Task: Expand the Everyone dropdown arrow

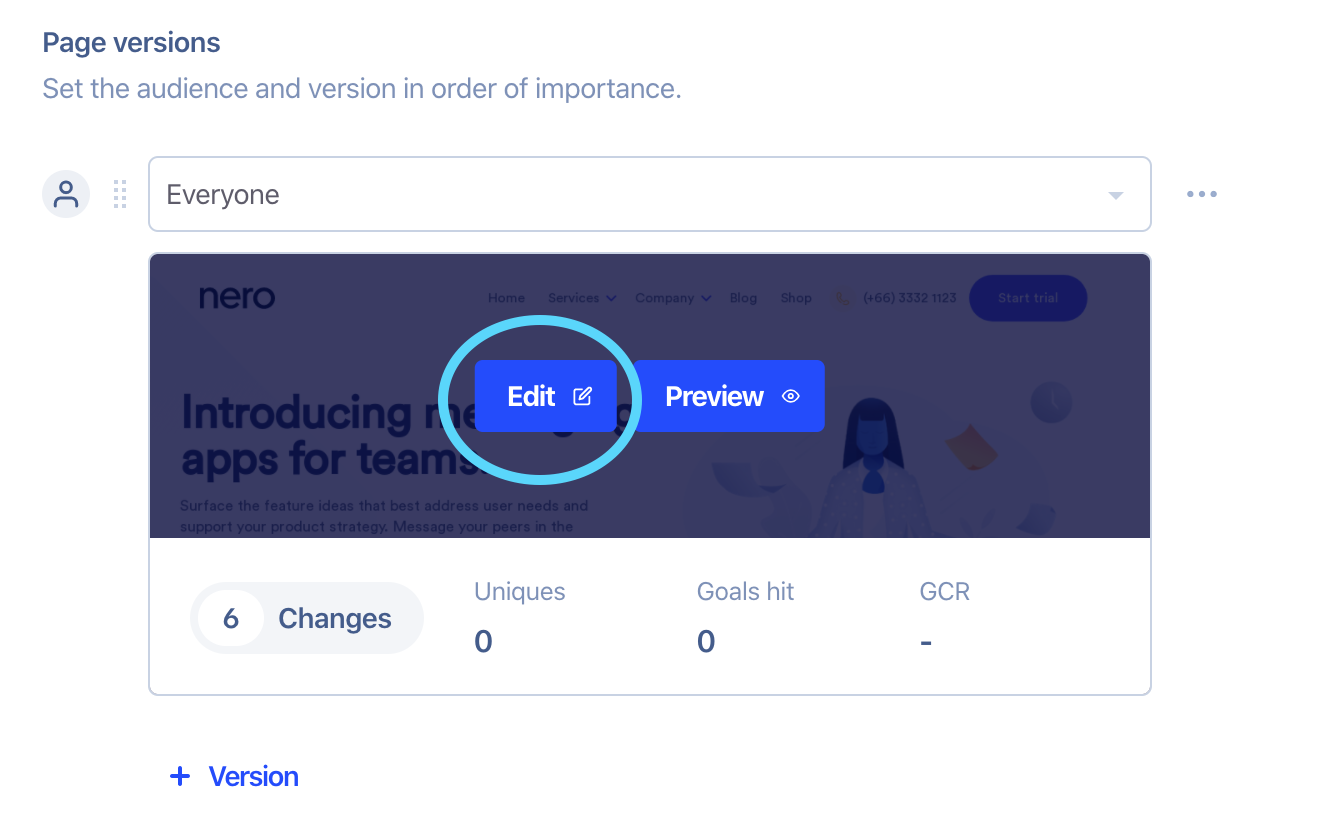Action: 1116,195
